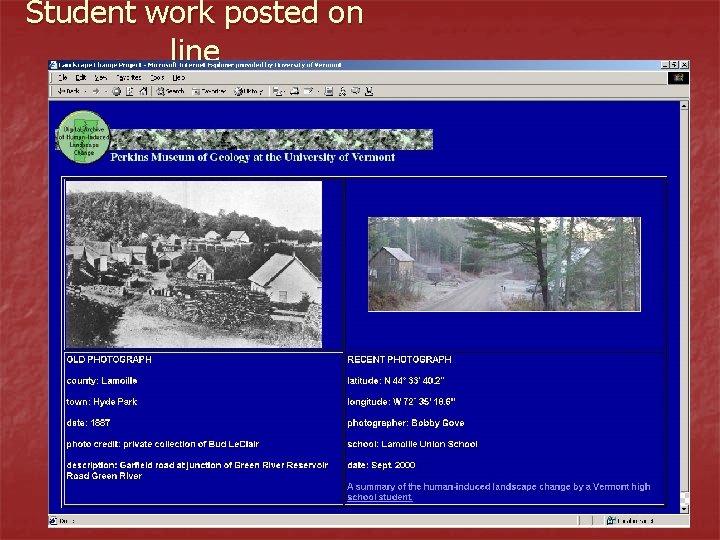The image size is (720, 540).
Task: Click the security zone icon in status bar
Action: coord(611,521)
